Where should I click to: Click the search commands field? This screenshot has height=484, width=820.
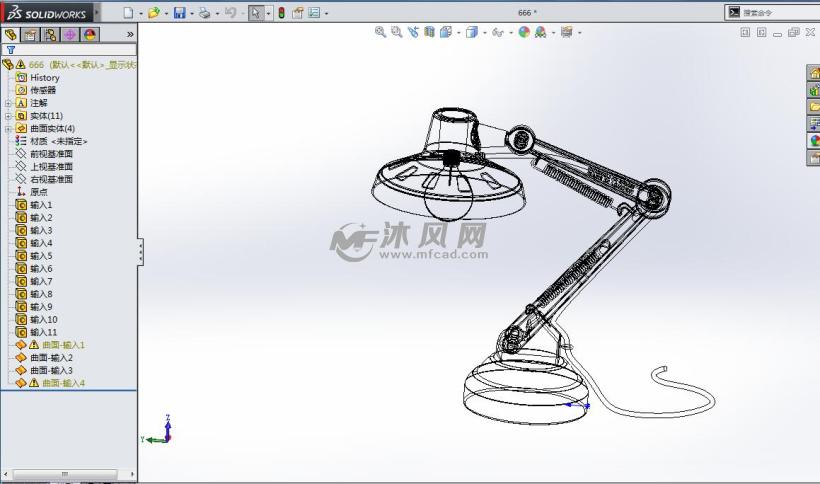[x=781, y=13]
